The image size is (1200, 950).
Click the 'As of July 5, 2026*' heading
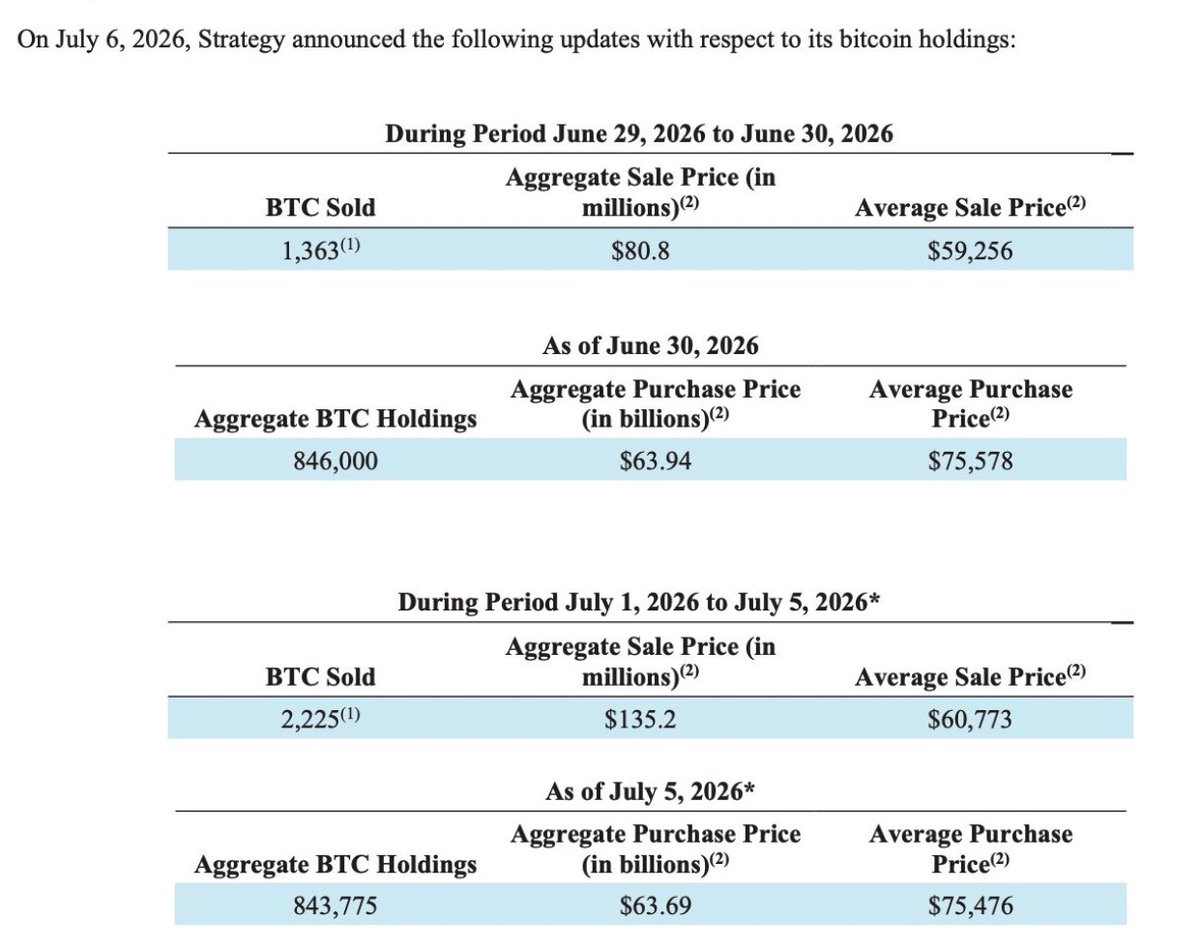pyautogui.click(x=650, y=791)
